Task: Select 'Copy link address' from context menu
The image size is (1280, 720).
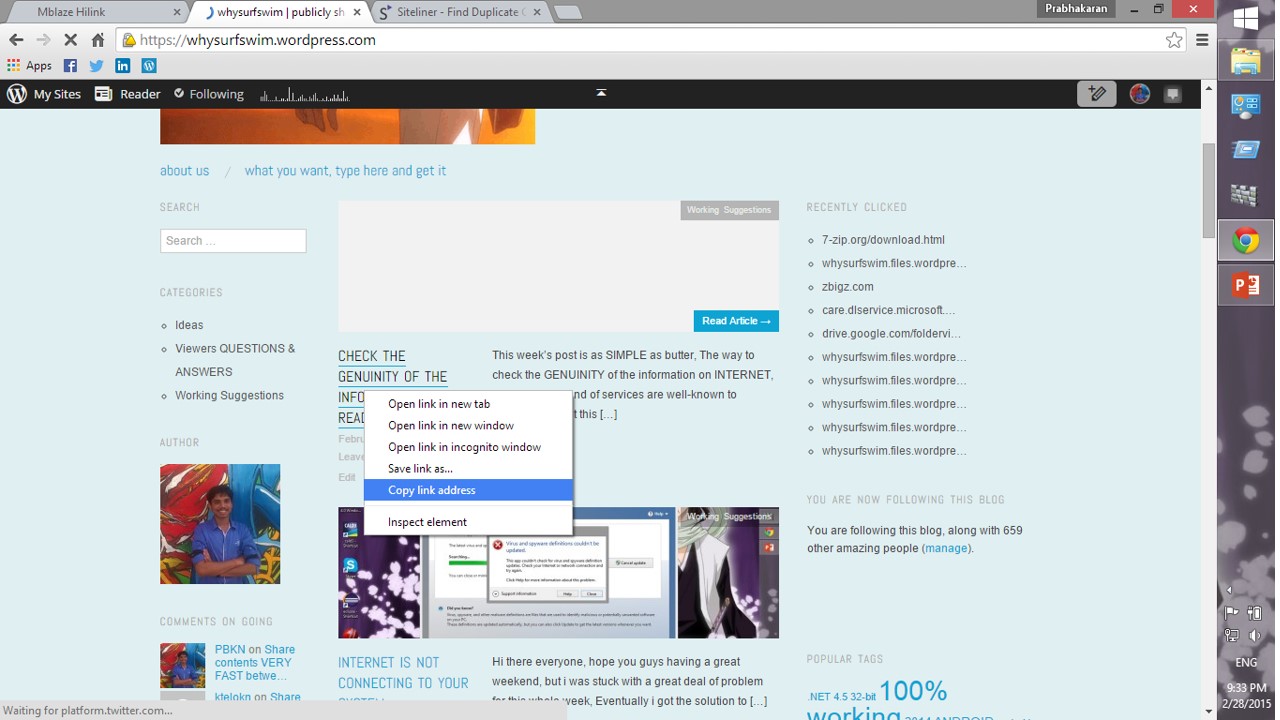Action: 432,490
